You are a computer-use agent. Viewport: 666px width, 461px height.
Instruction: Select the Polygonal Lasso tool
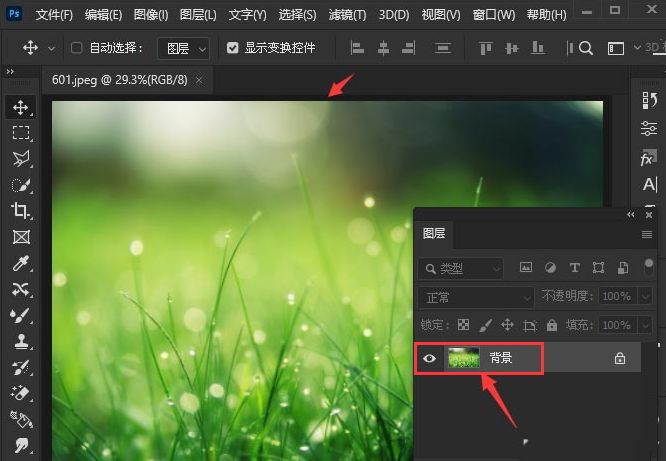coord(20,159)
